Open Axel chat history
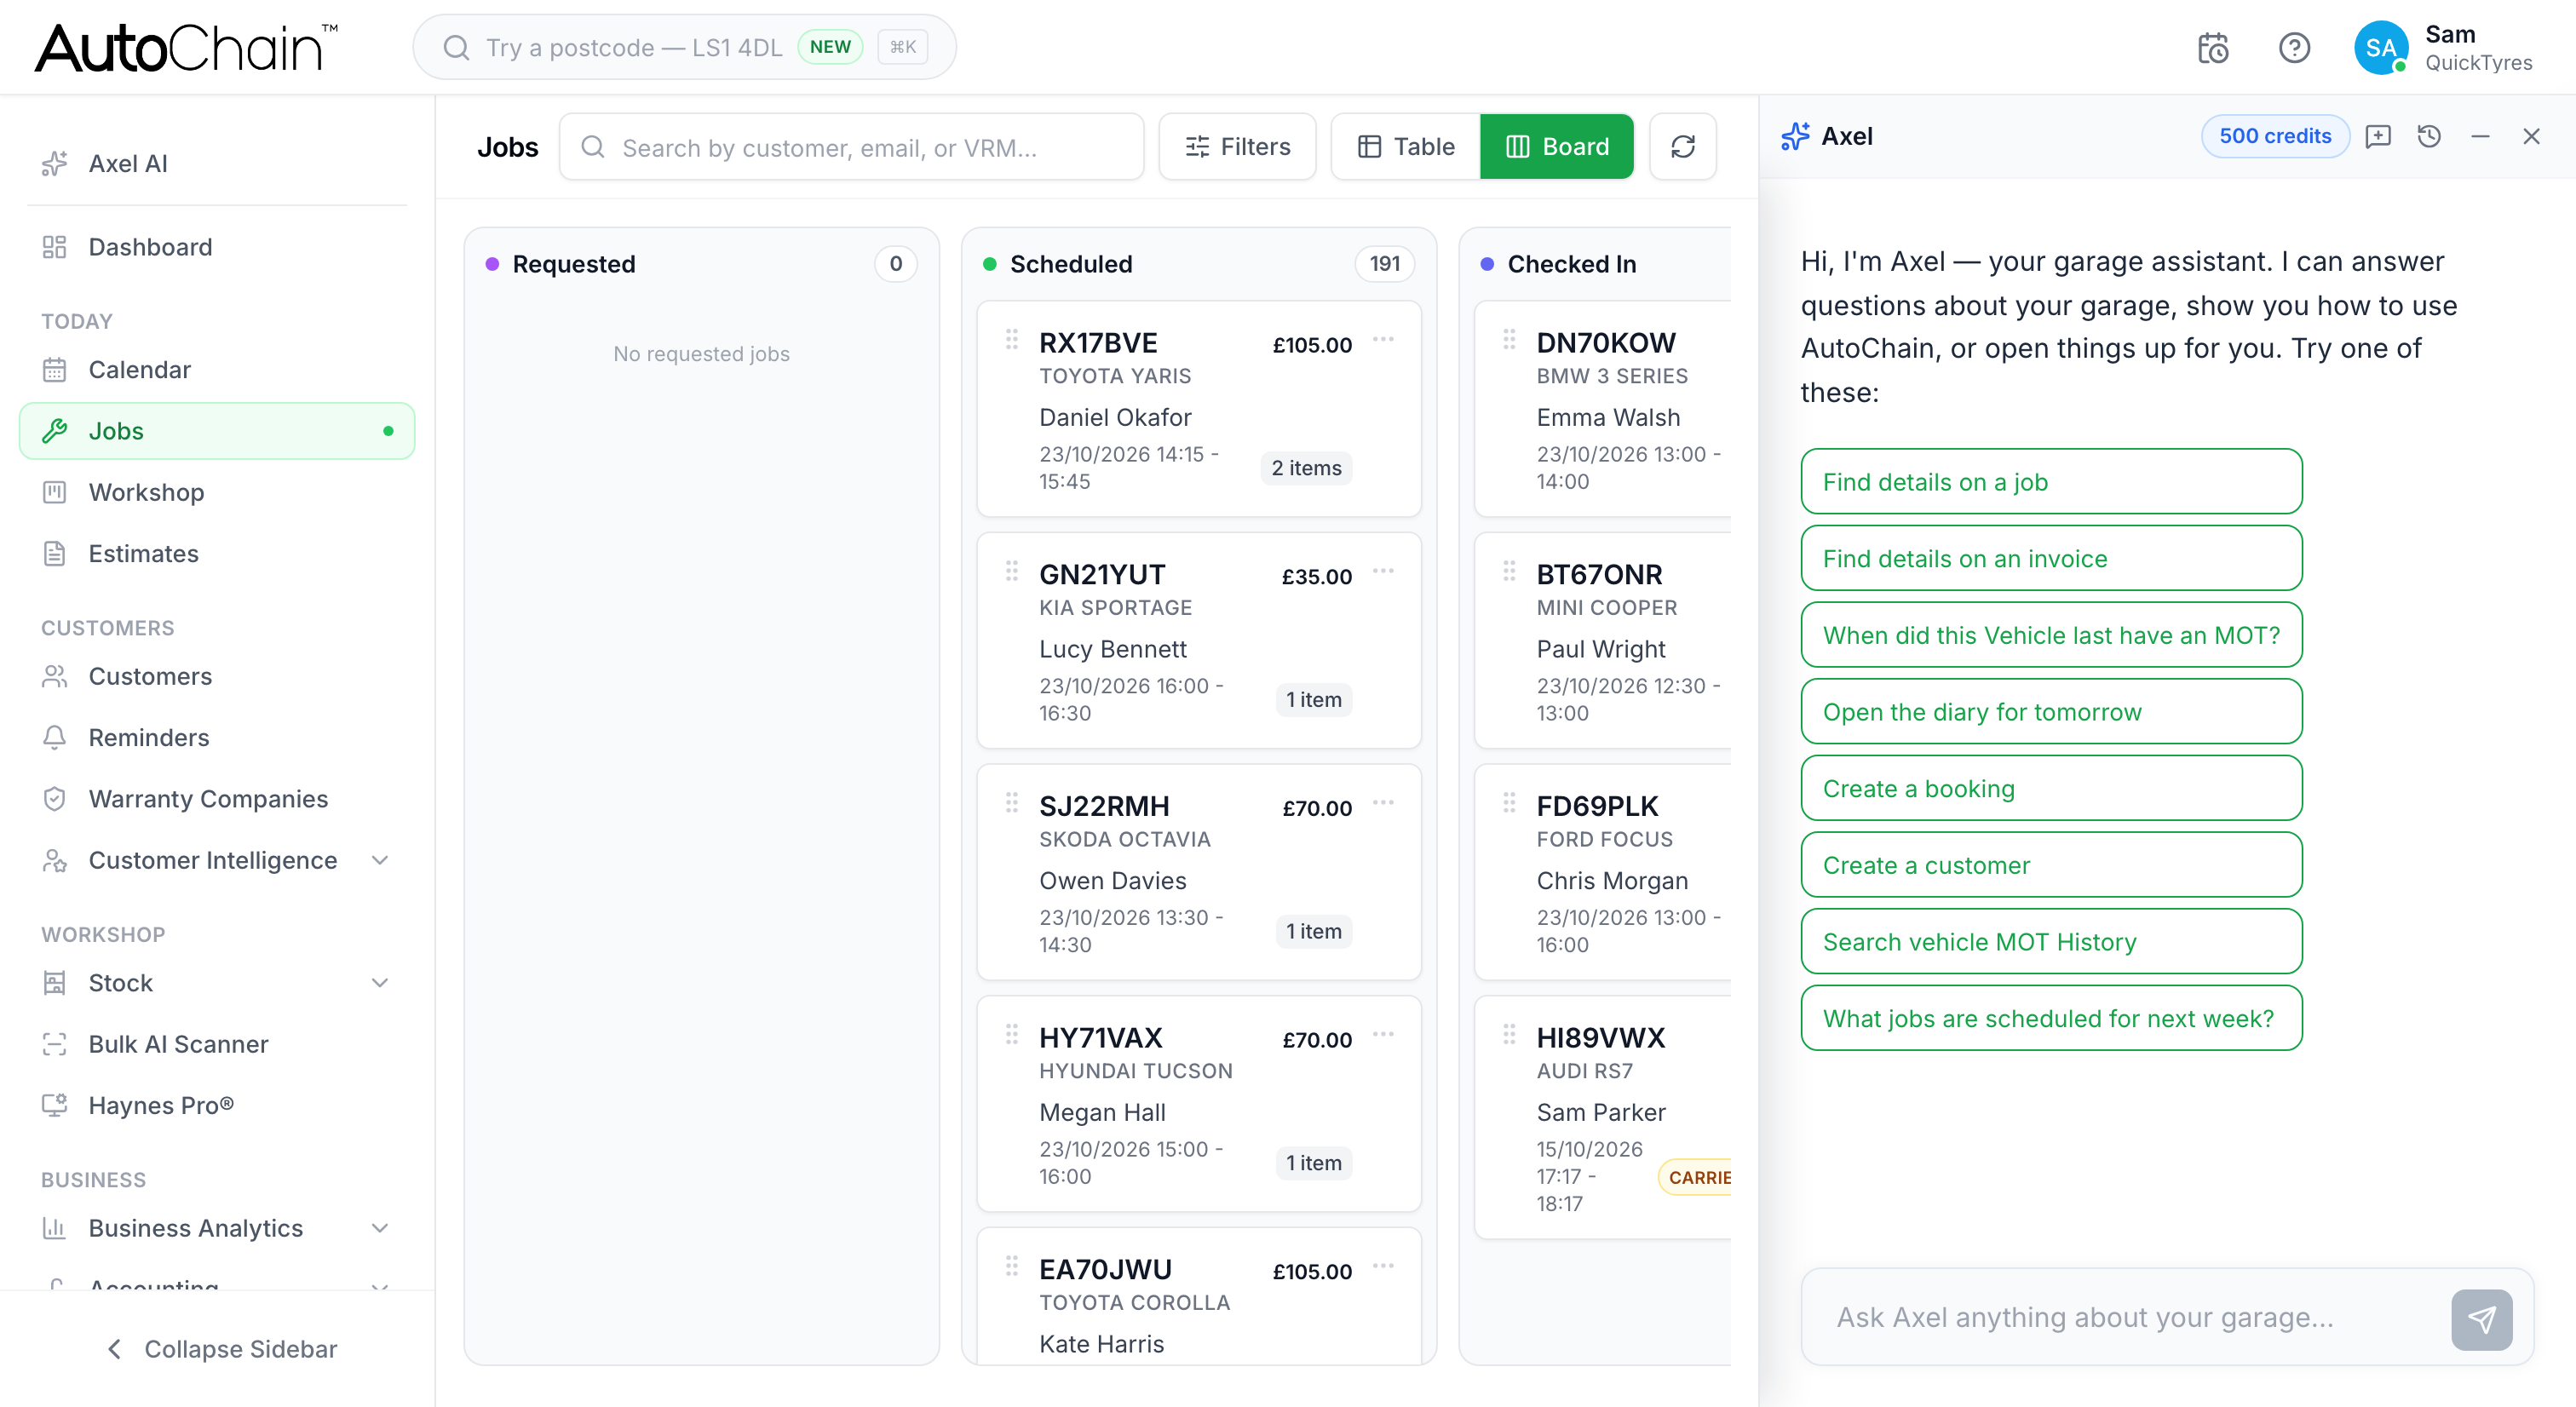This screenshot has height=1407, width=2576. tap(2429, 136)
